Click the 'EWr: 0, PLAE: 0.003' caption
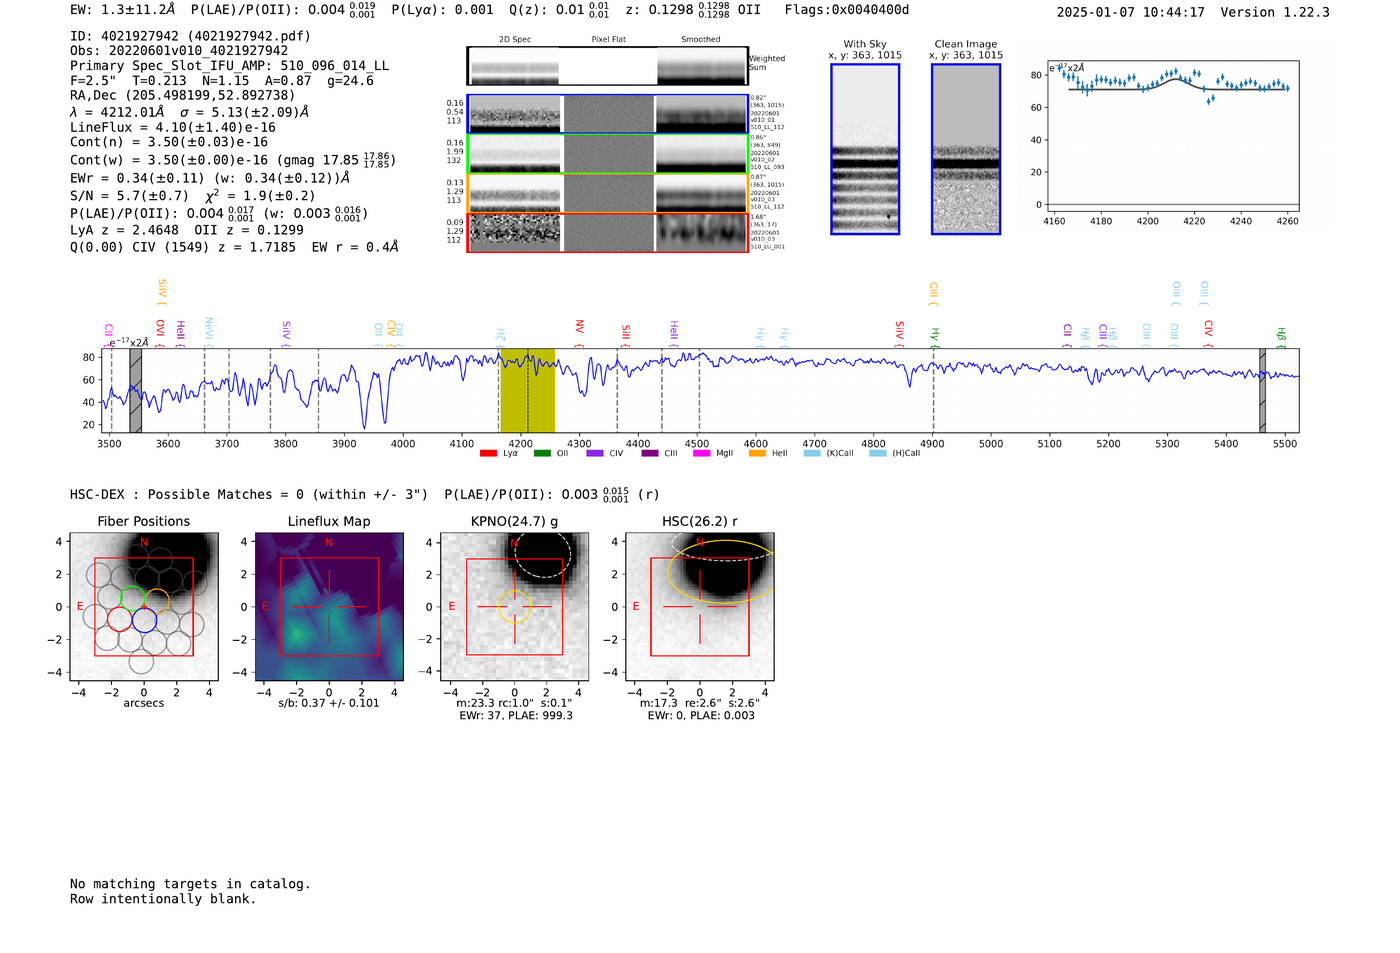The height and width of the screenshot is (953, 1400). pos(701,716)
